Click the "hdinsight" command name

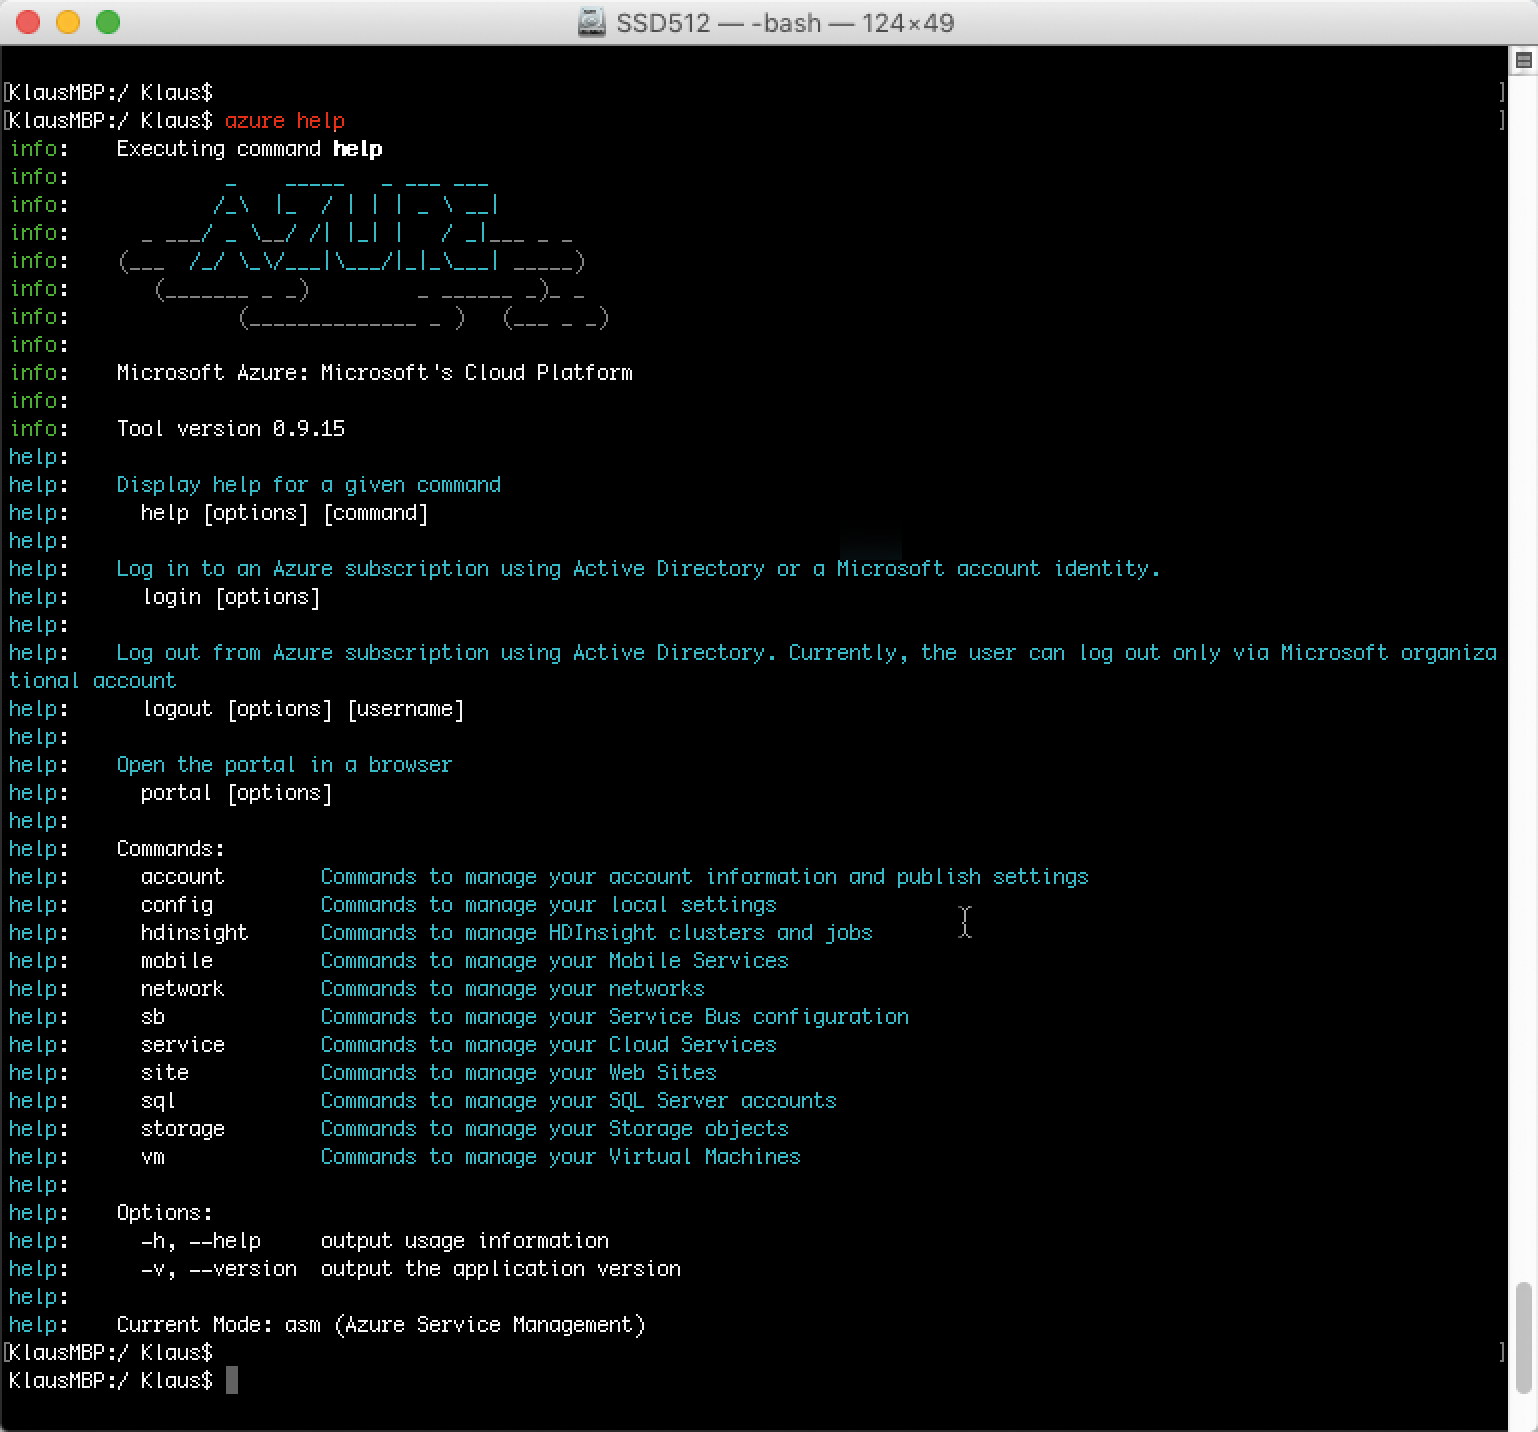click(x=194, y=933)
